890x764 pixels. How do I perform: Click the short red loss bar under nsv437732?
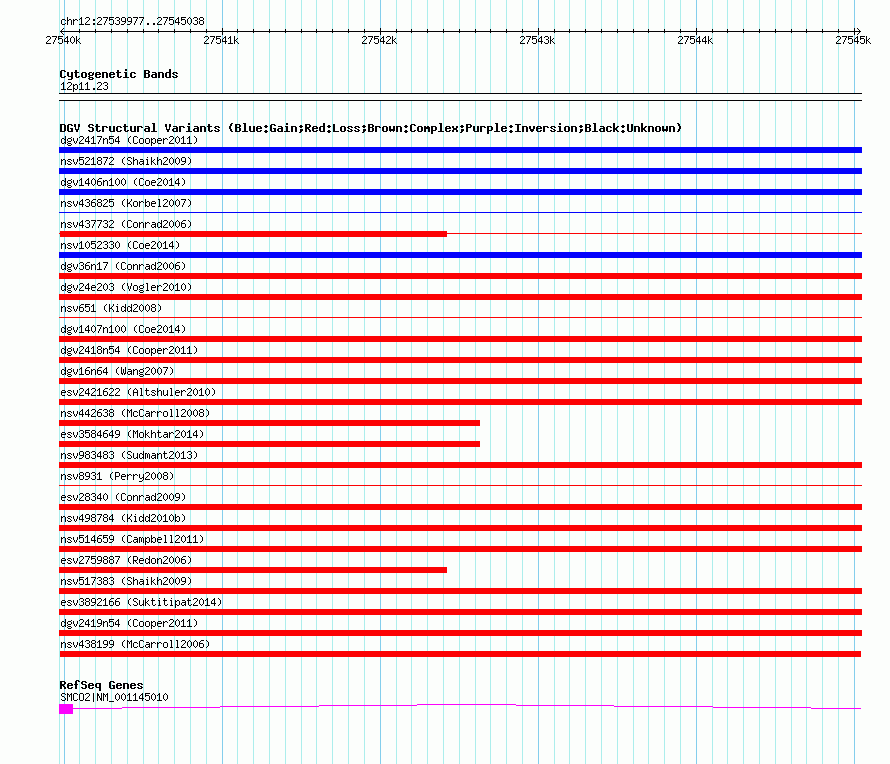[253, 234]
